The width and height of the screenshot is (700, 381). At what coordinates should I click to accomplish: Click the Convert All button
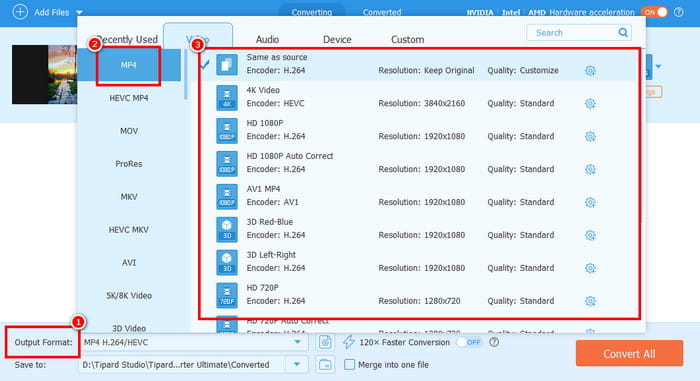point(629,354)
